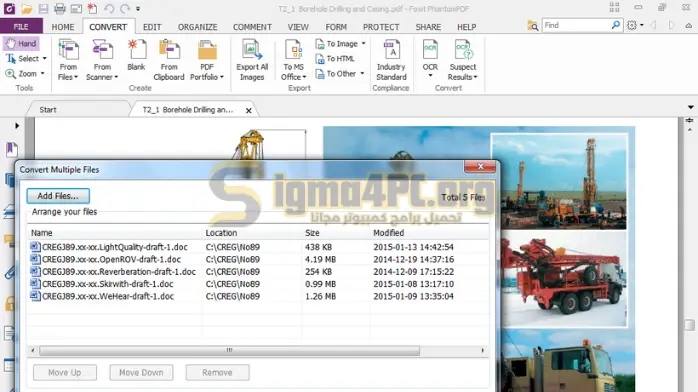This screenshot has height=392, width=698.
Task: Select CREGJ89.xx-xx.WeHear-draft-1.doc file row
Action: 258,296
